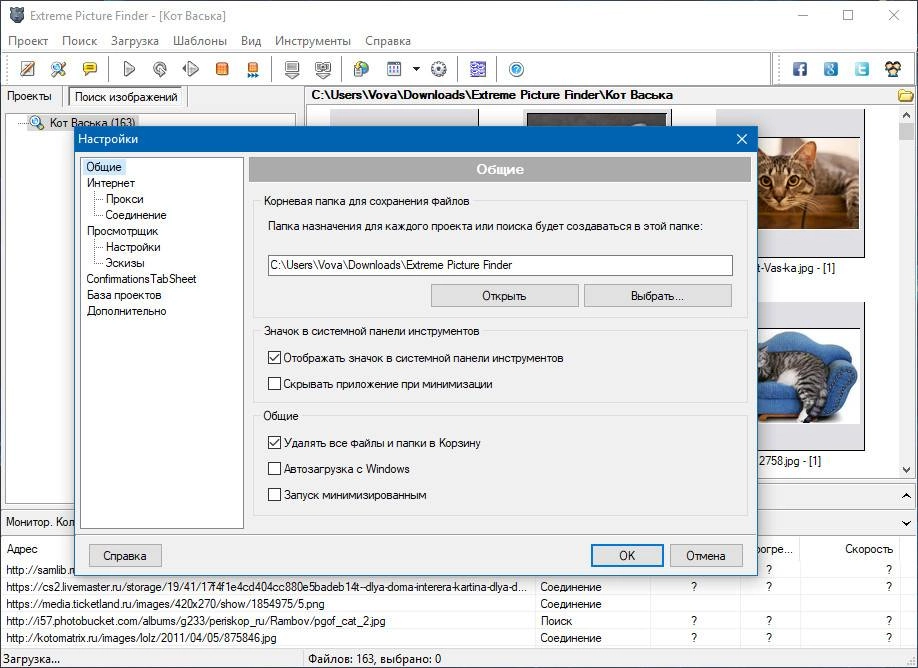Switch to the Проекты tab
This screenshot has height=668, width=918.
point(29,96)
